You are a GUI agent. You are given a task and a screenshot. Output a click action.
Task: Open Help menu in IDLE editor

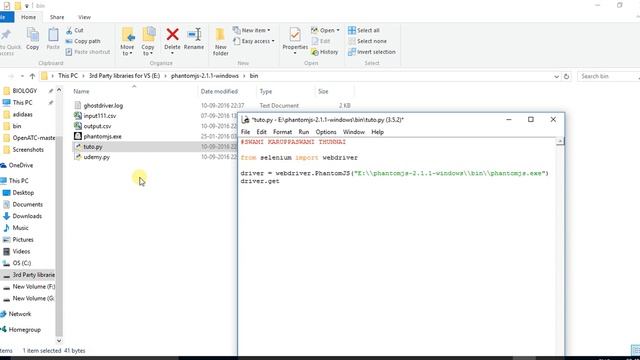tap(377, 132)
